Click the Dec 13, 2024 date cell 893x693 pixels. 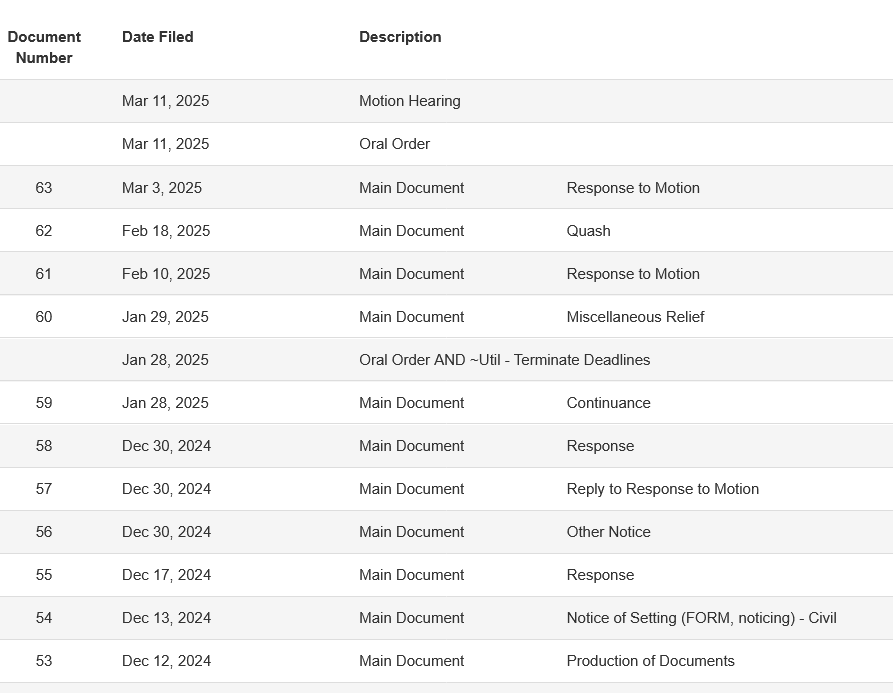(x=166, y=618)
